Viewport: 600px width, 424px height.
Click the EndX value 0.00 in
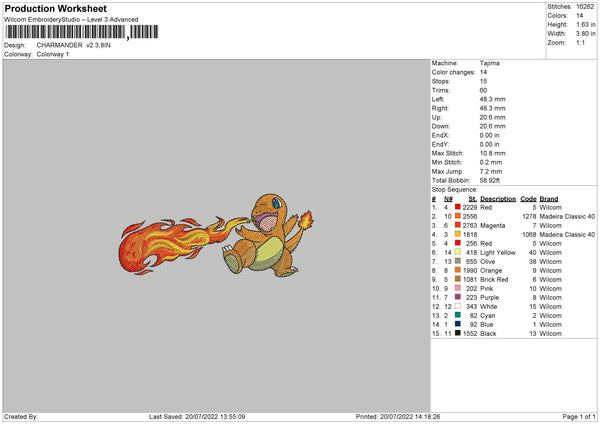point(489,135)
